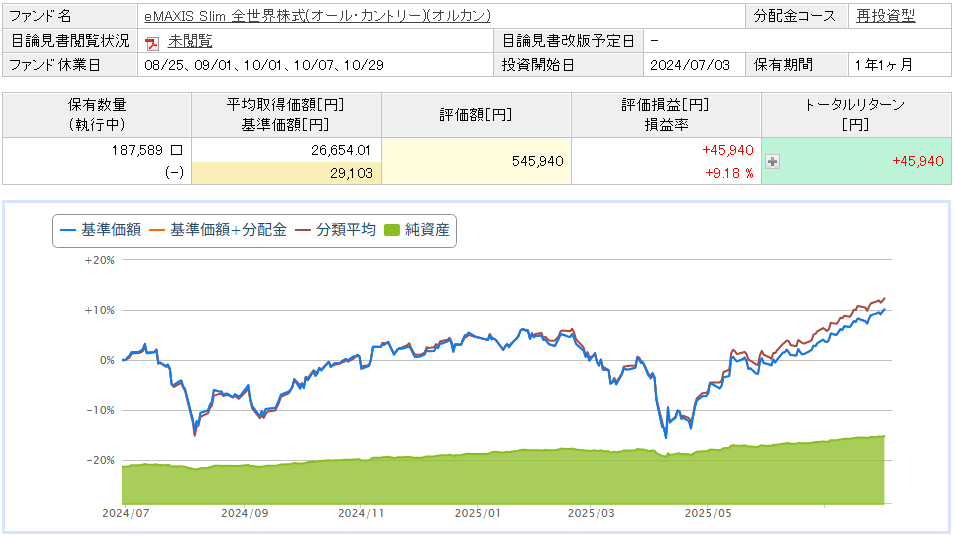
Task: Click the 保有数量 column header
Action: [97, 115]
